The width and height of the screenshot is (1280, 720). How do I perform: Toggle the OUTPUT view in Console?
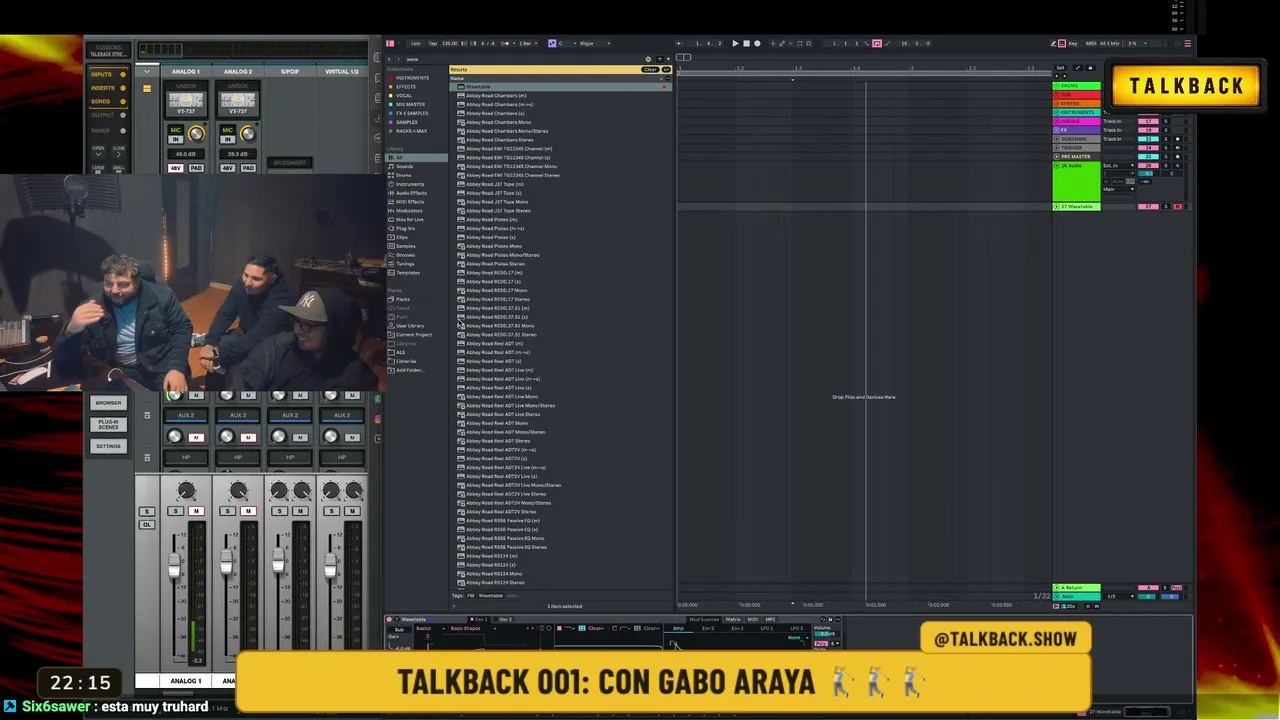click(106, 115)
